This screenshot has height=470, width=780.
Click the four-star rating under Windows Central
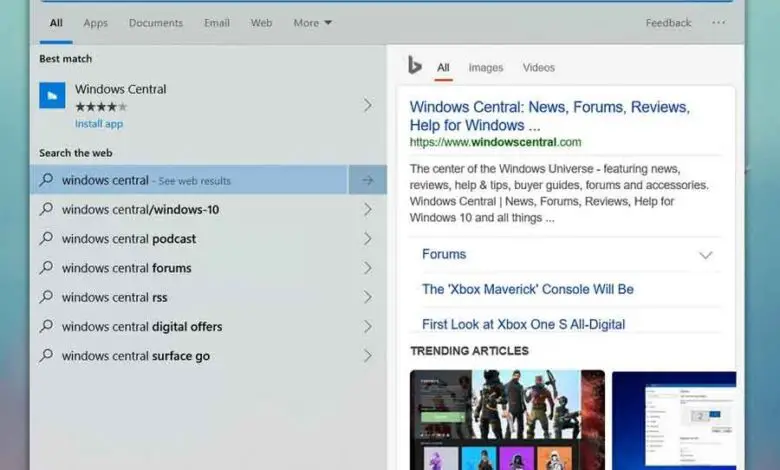coord(101,106)
